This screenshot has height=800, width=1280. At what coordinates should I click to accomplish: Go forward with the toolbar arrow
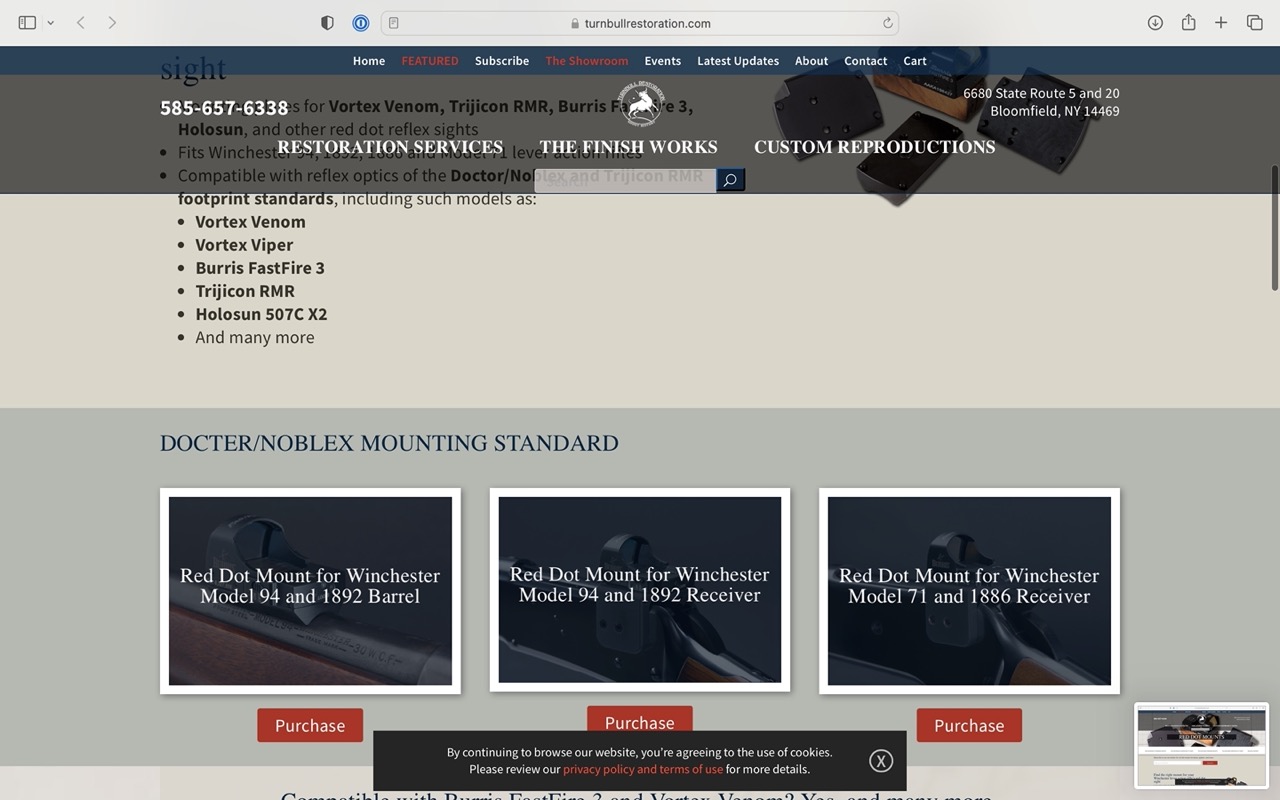pyautogui.click(x=112, y=23)
